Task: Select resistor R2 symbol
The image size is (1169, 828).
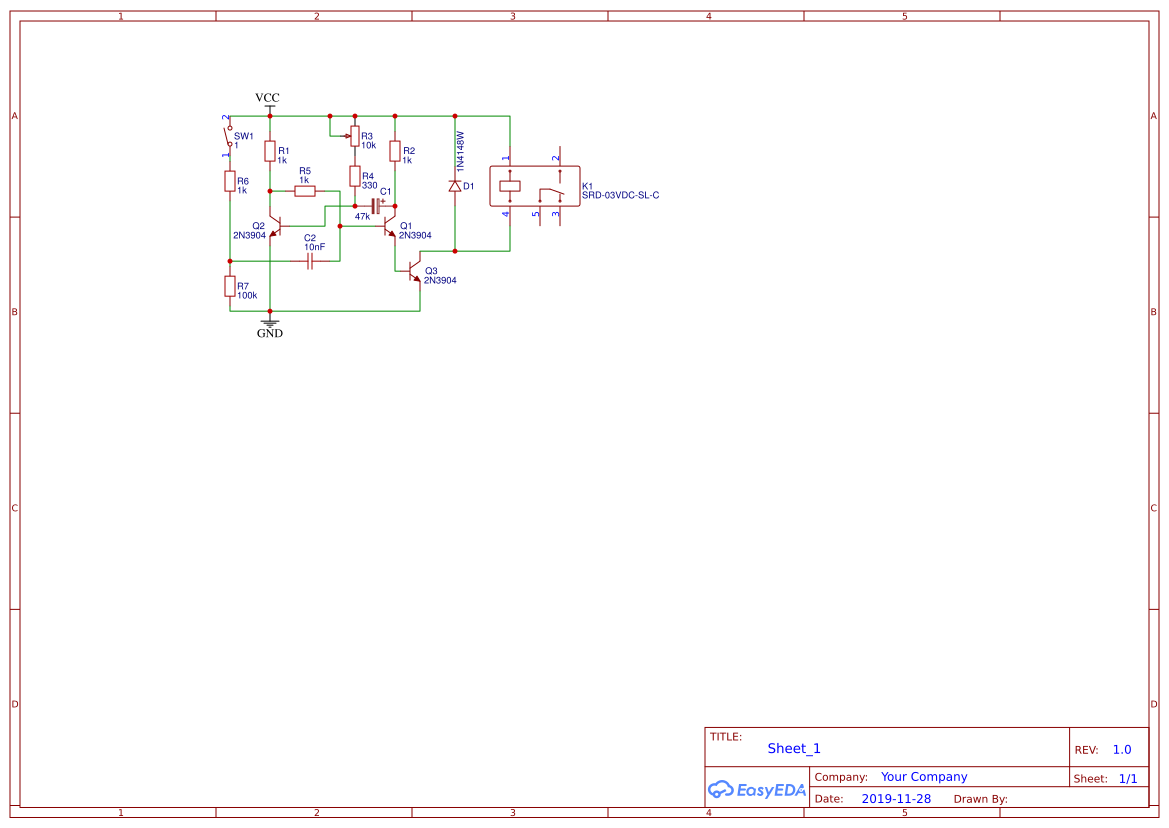Action: coord(395,151)
